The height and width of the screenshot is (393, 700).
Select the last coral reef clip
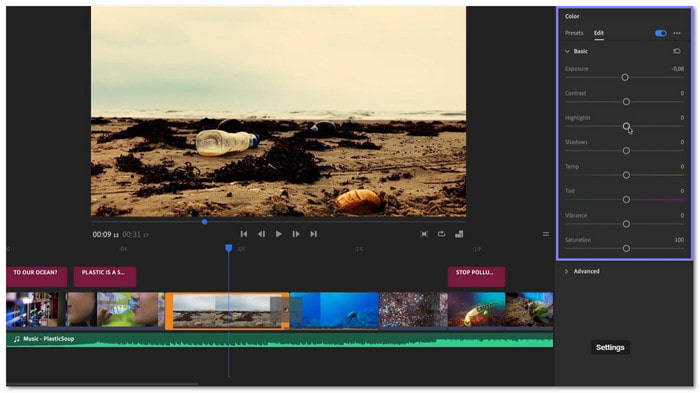click(529, 310)
